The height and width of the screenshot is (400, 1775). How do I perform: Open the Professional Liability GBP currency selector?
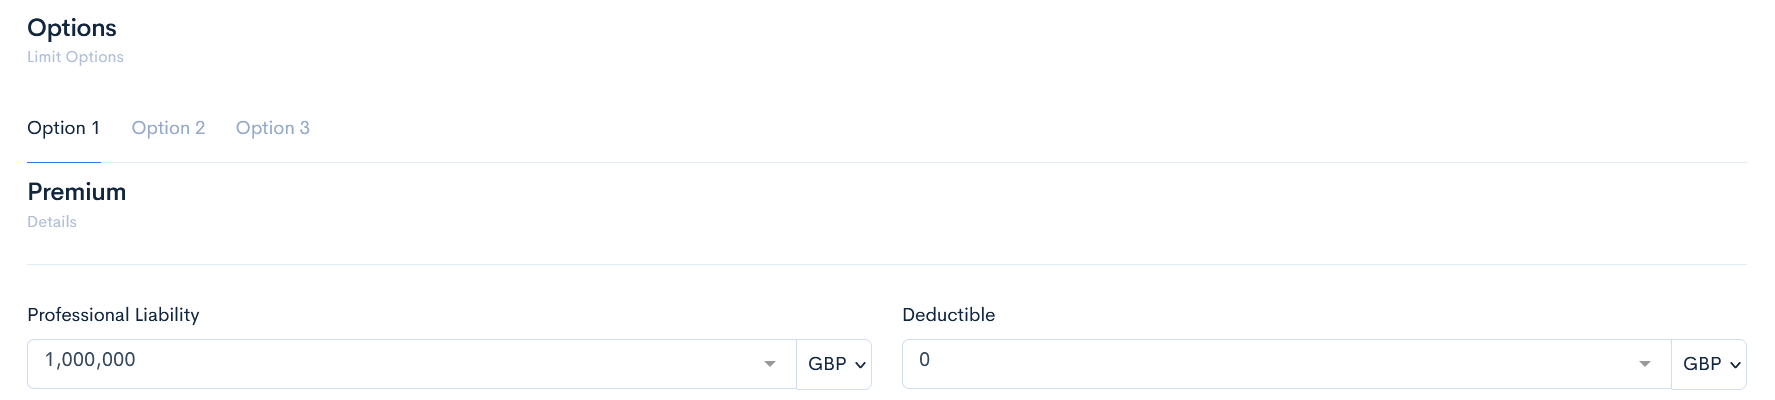[834, 364]
